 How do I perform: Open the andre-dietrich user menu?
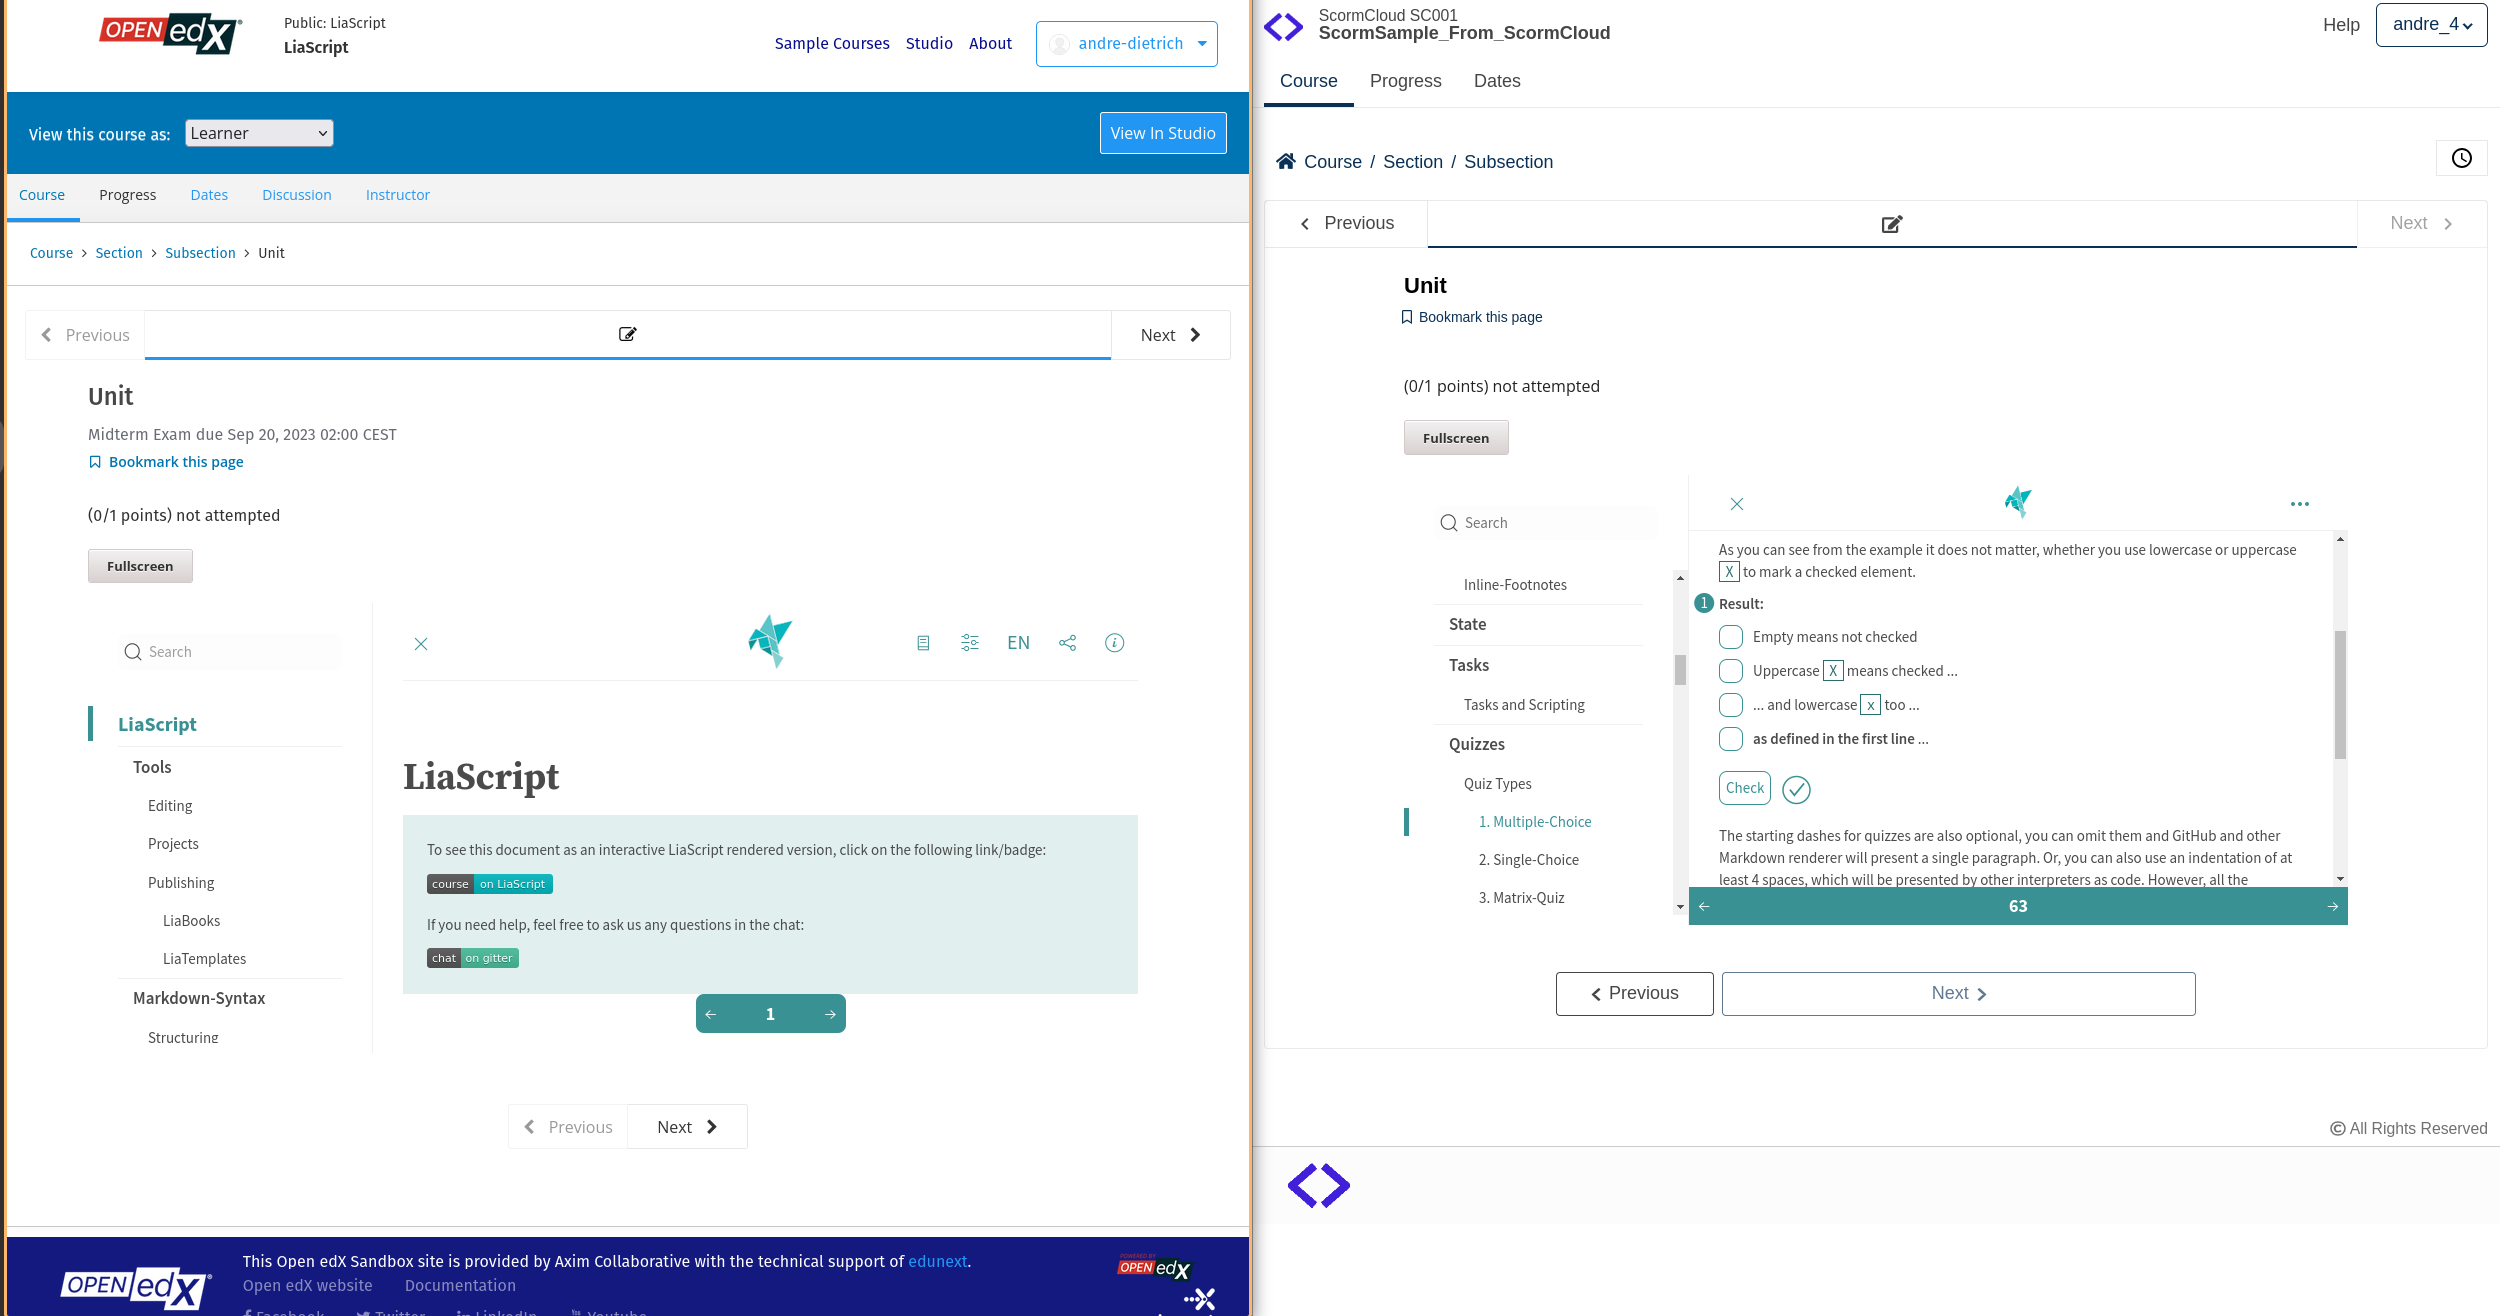pos(1126,43)
